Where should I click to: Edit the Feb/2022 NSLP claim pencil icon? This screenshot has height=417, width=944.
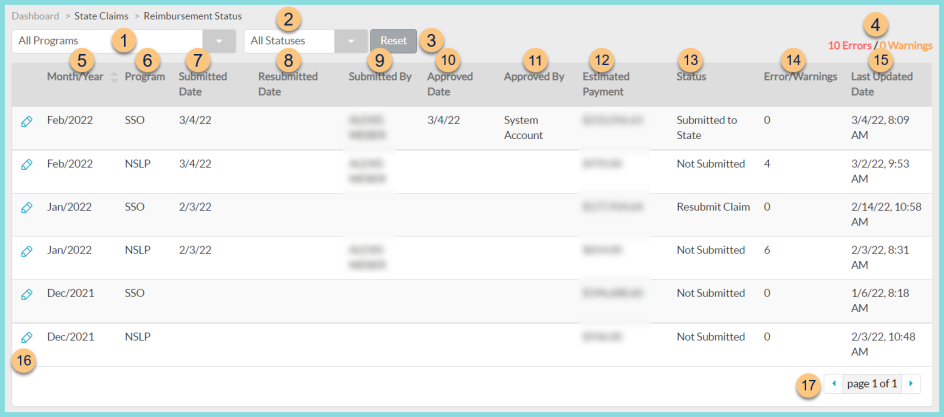[x=26, y=164]
